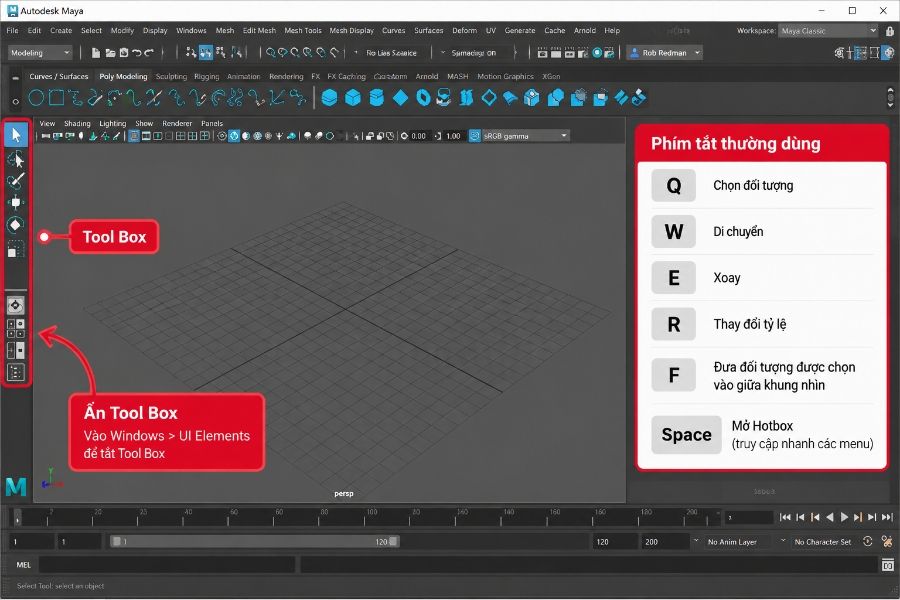
Task: Click the New Scene file icon
Action: pyautogui.click(x=96, y=53)
